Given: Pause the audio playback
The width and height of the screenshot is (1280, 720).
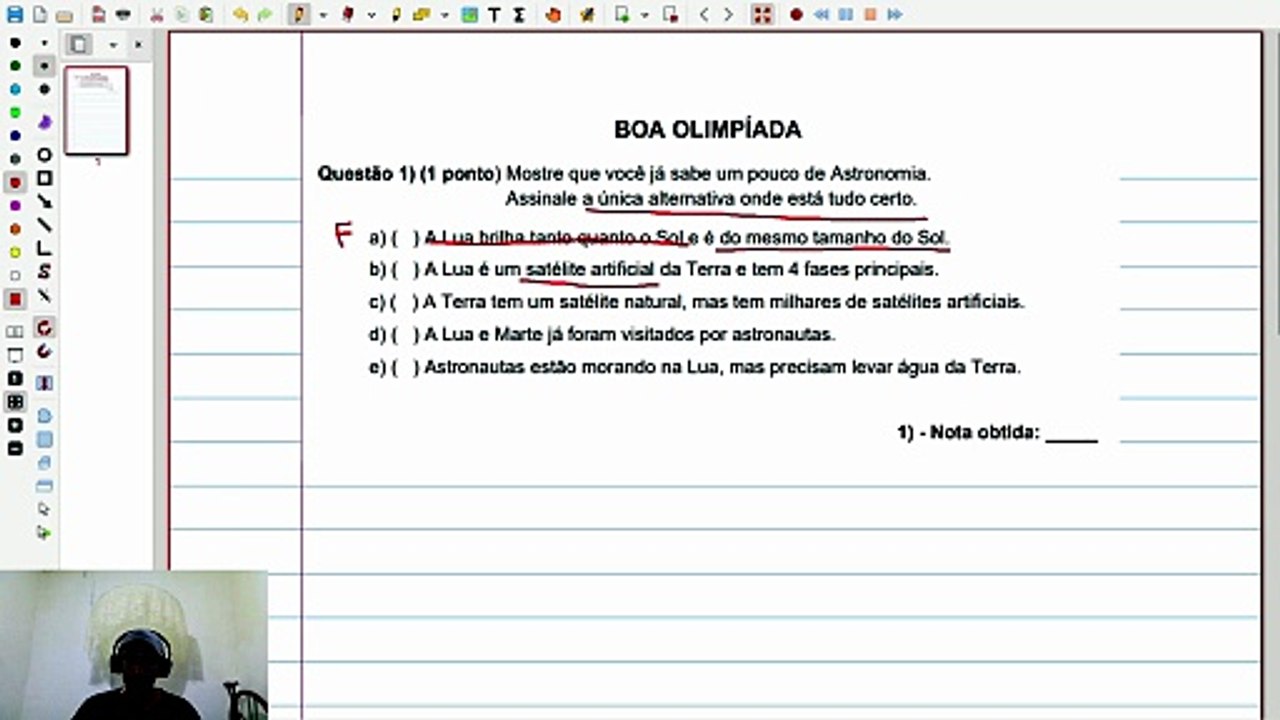Looking at the screenshot, I should pos(845,15).
